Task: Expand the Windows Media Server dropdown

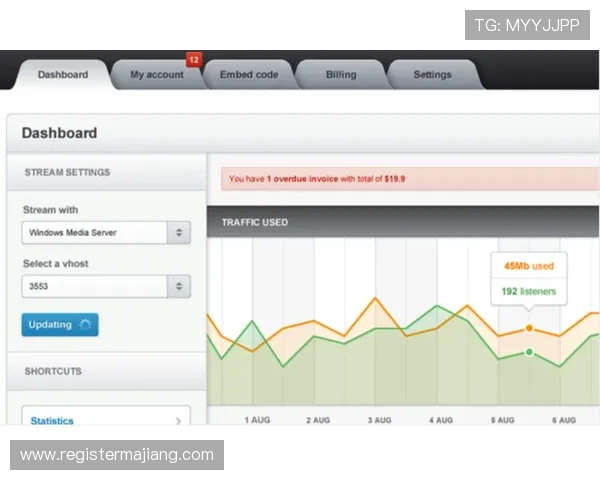Action: pyautogui.click(x=95, y=233)
